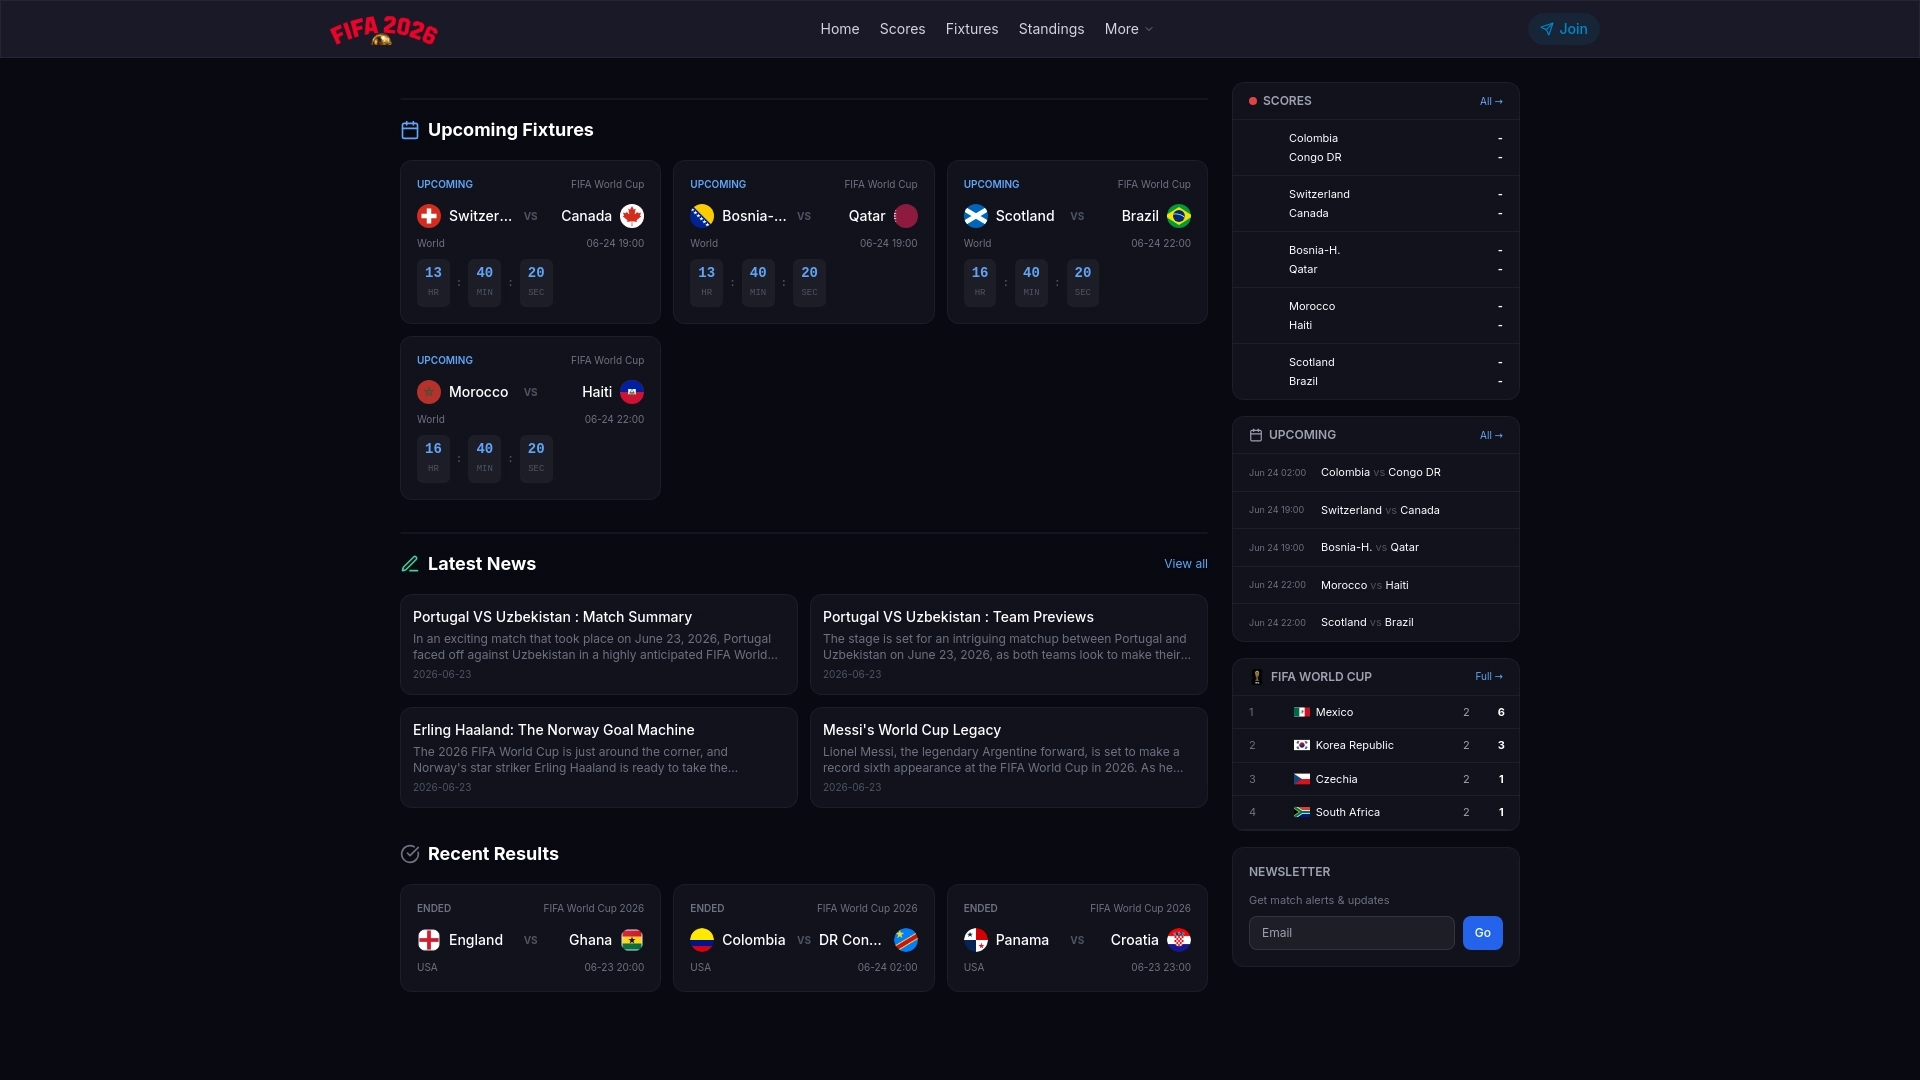
Task: Open Erling Haaland Norway Goal Machine article
Action: (599, 758)
